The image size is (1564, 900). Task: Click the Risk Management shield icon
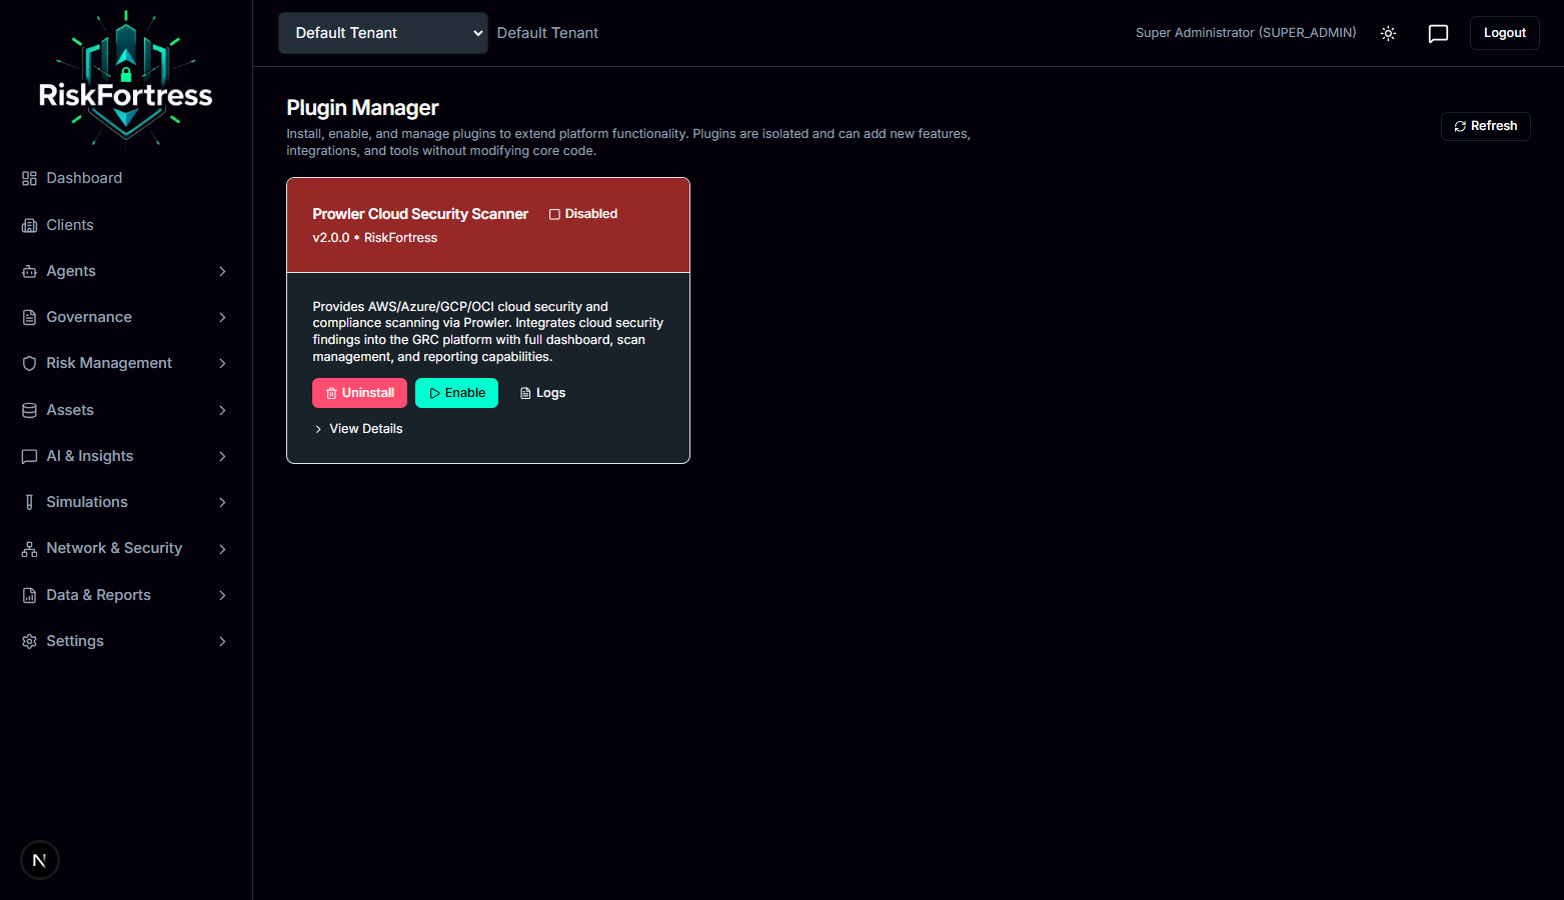tap(28, 362)
